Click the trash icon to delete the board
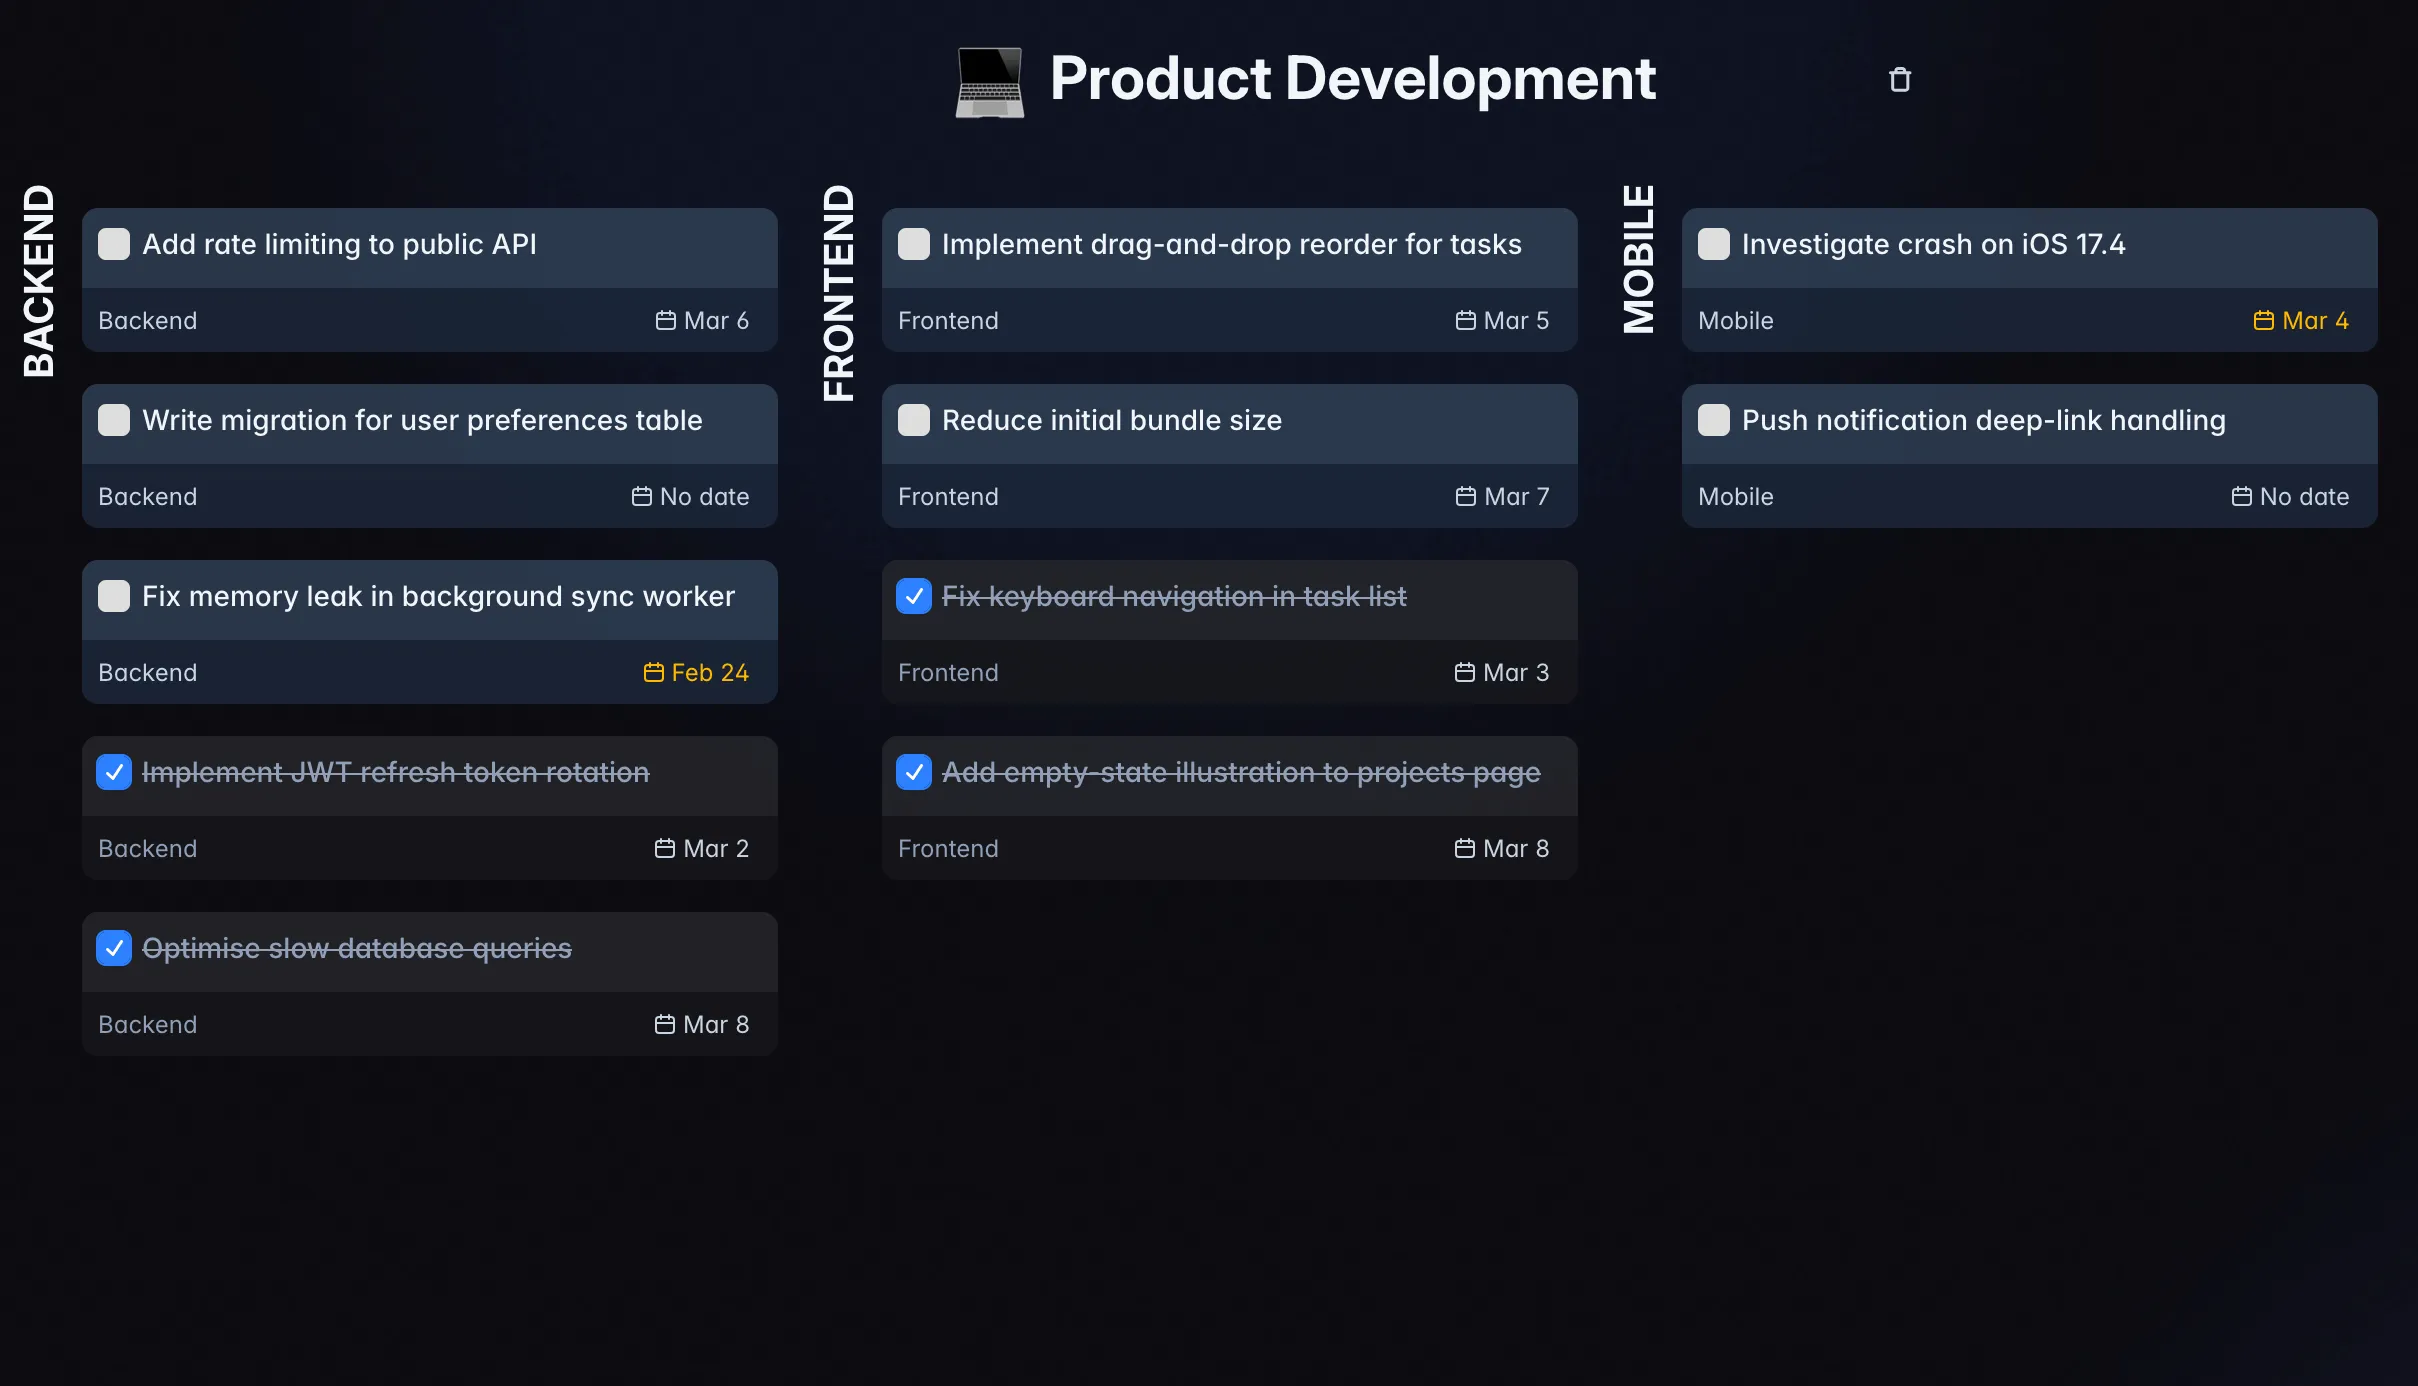The width and height of the screenshot is (2418, 1386). (1898, 79)
